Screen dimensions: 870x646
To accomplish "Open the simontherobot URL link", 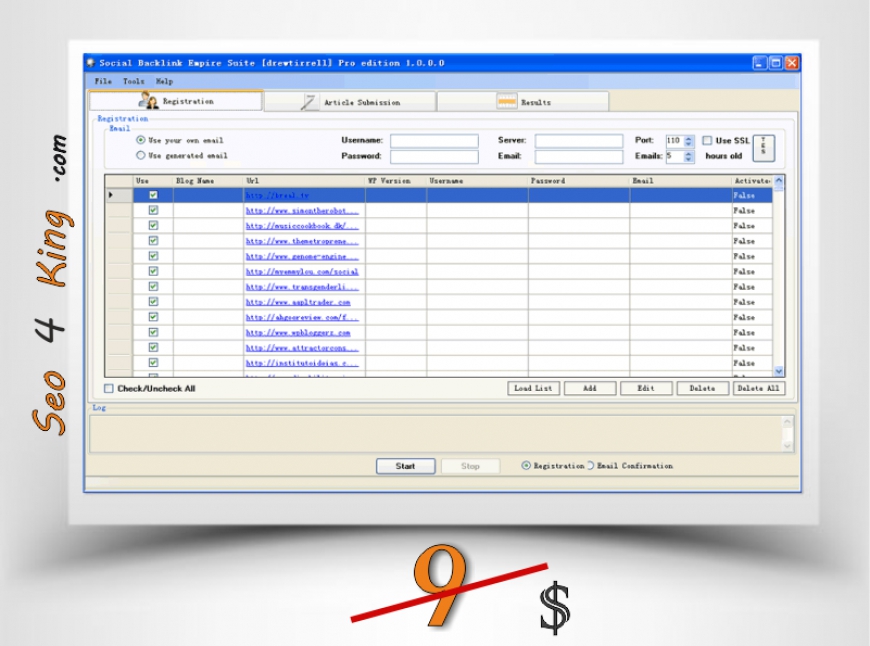I will pyautogui.click(x=302, y=211).
